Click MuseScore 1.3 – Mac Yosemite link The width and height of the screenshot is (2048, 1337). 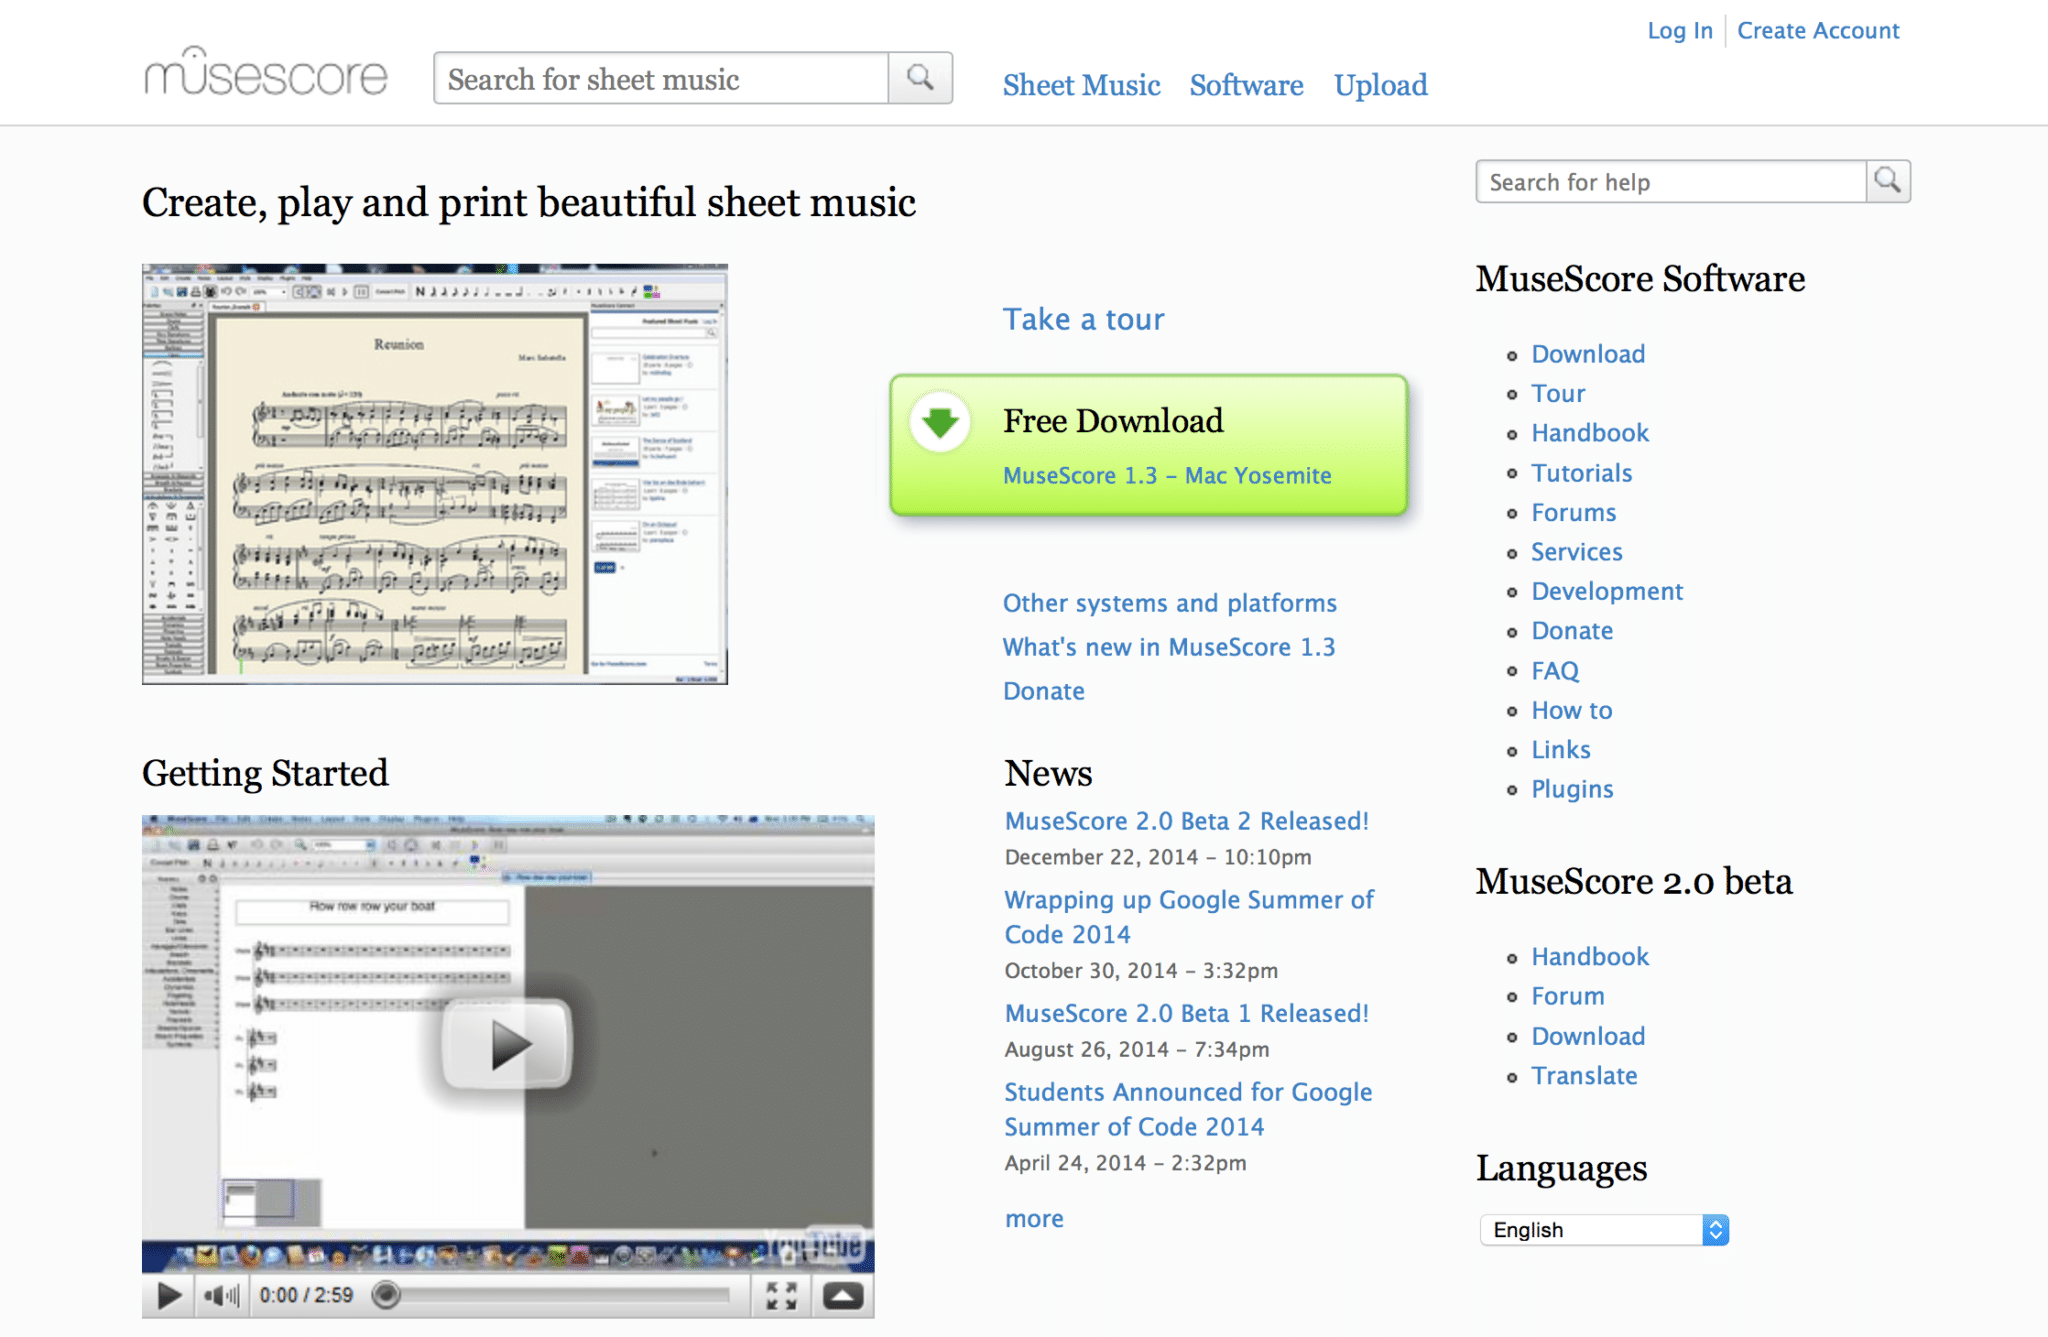tap(1167, 475)
